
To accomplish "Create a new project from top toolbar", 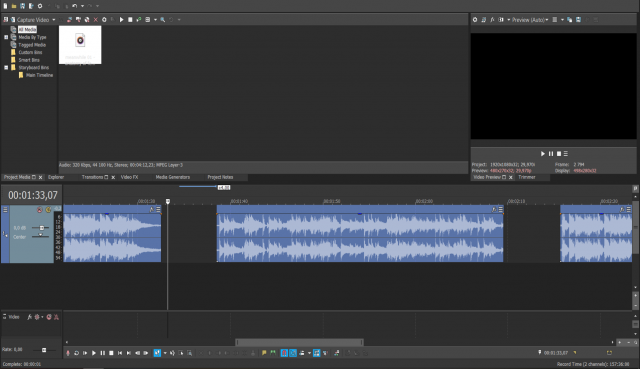I will 5,6.
